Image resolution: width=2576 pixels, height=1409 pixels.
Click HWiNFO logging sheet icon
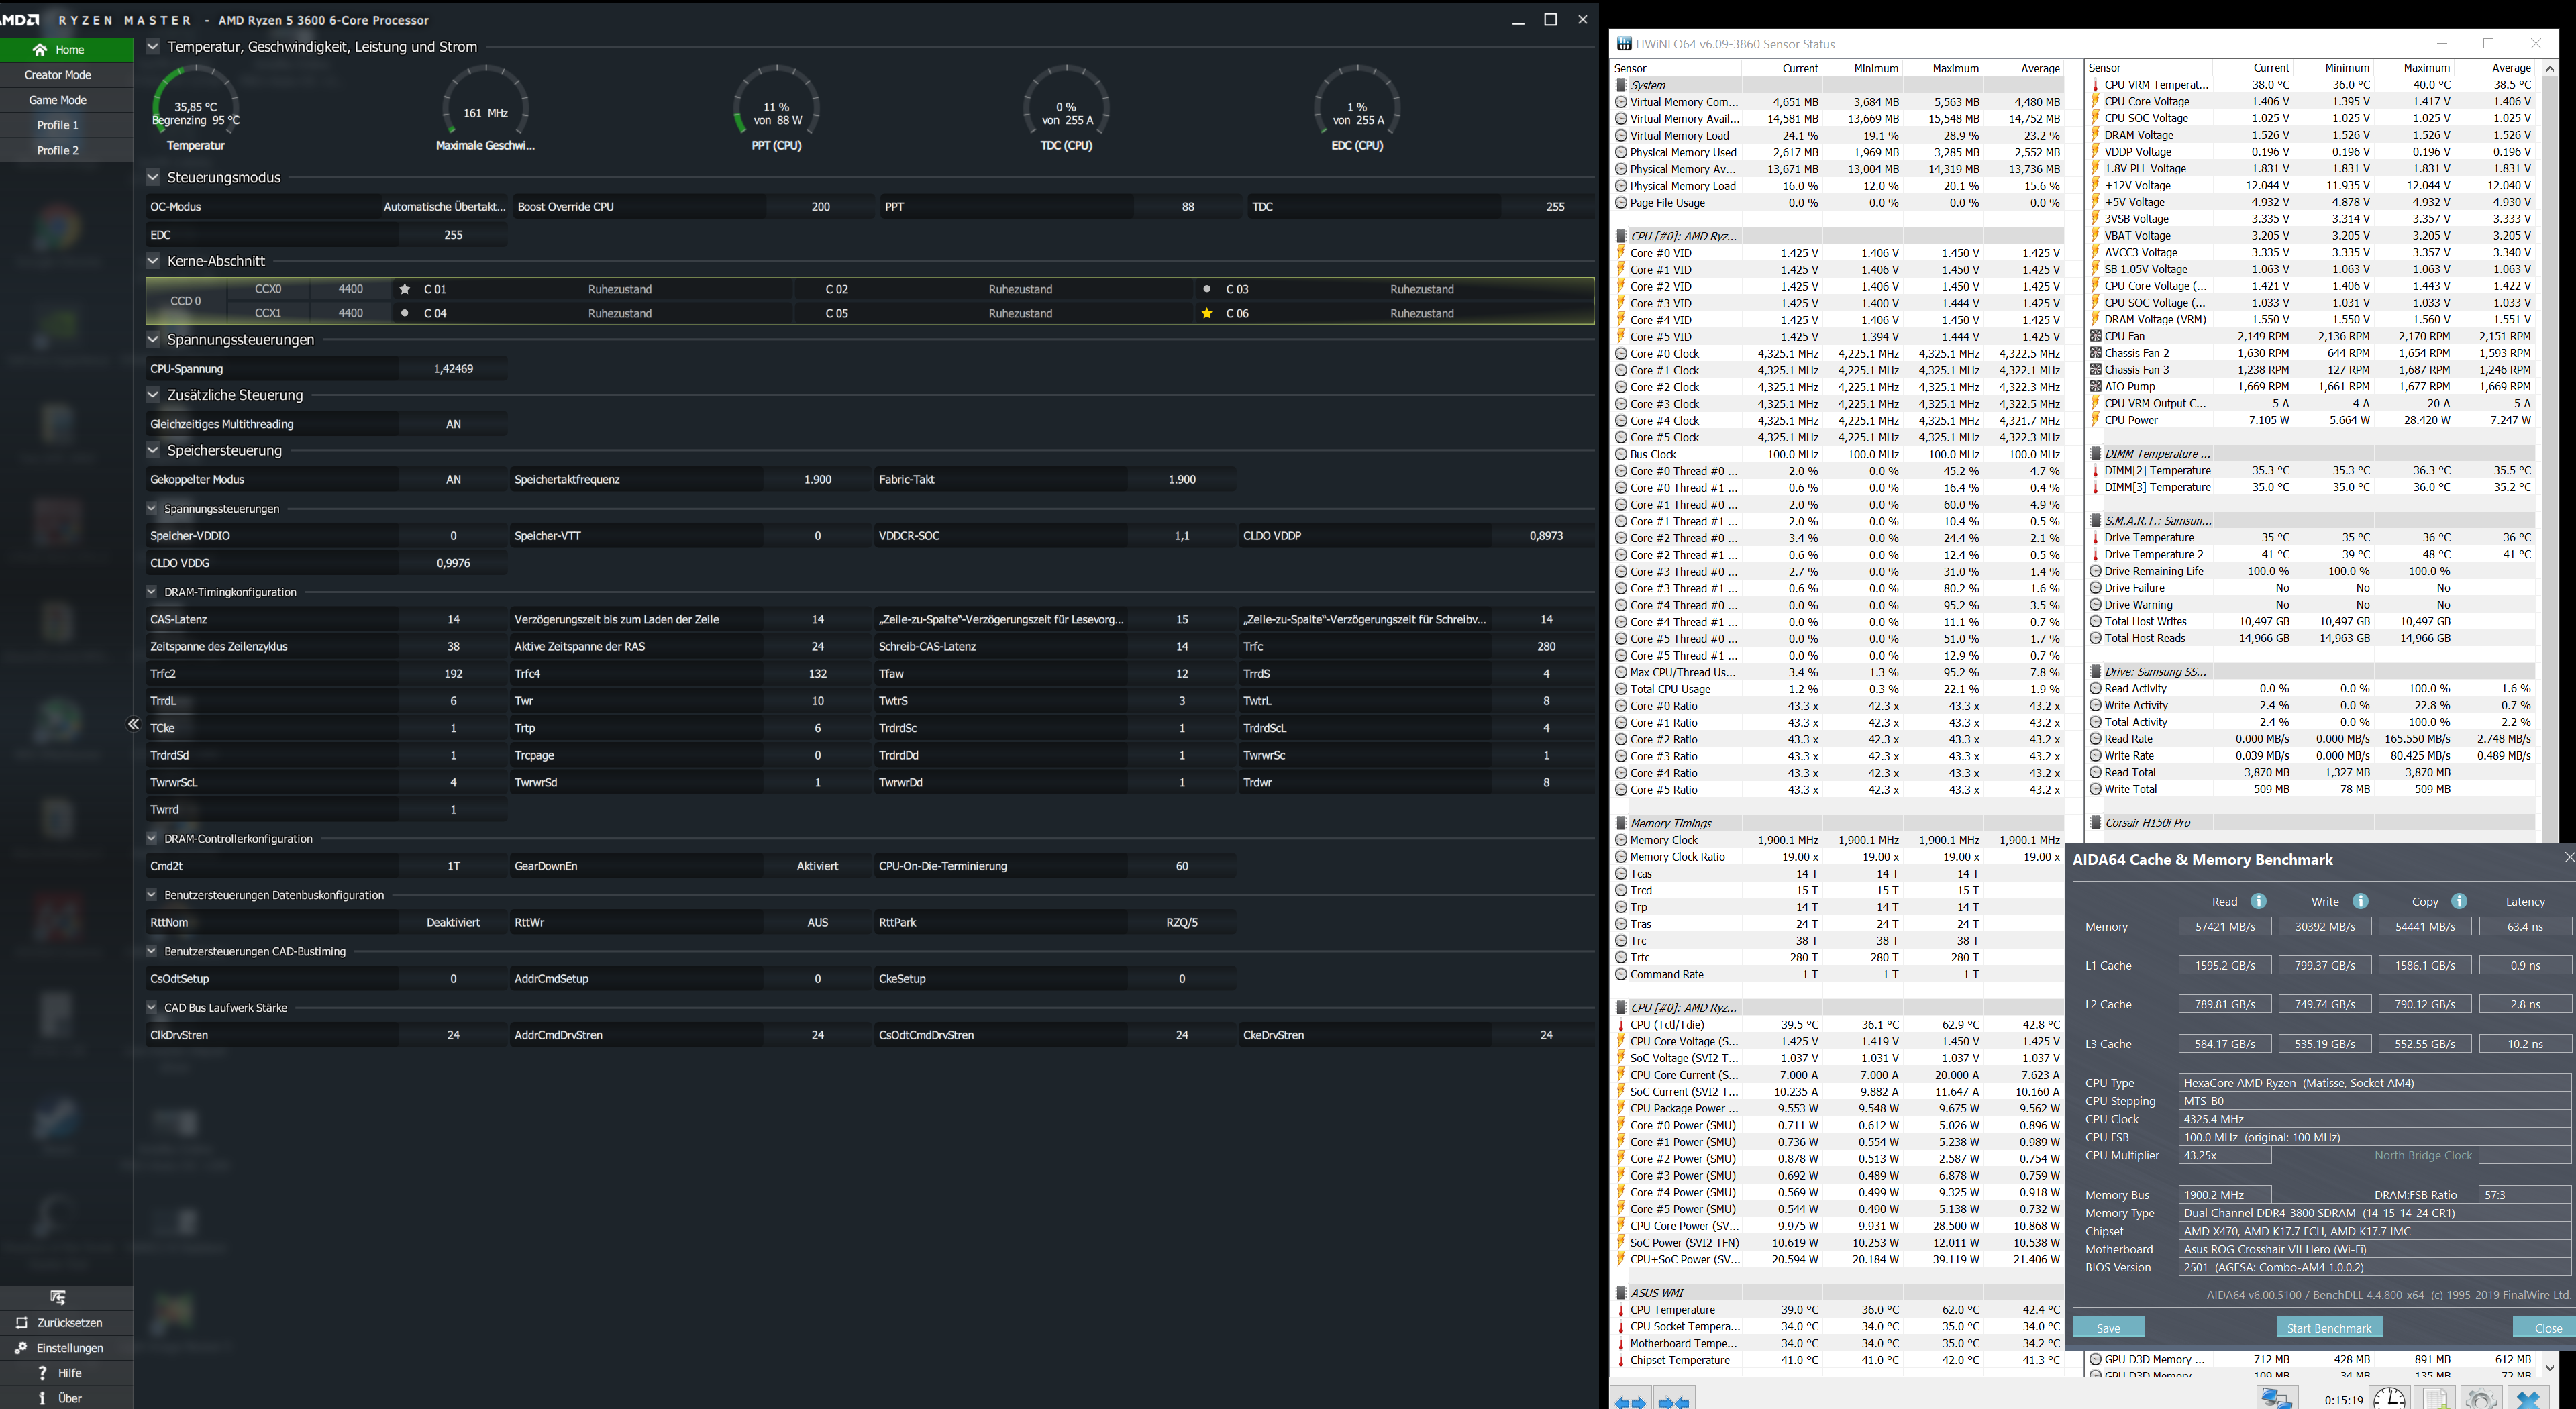point(2435,1398)
